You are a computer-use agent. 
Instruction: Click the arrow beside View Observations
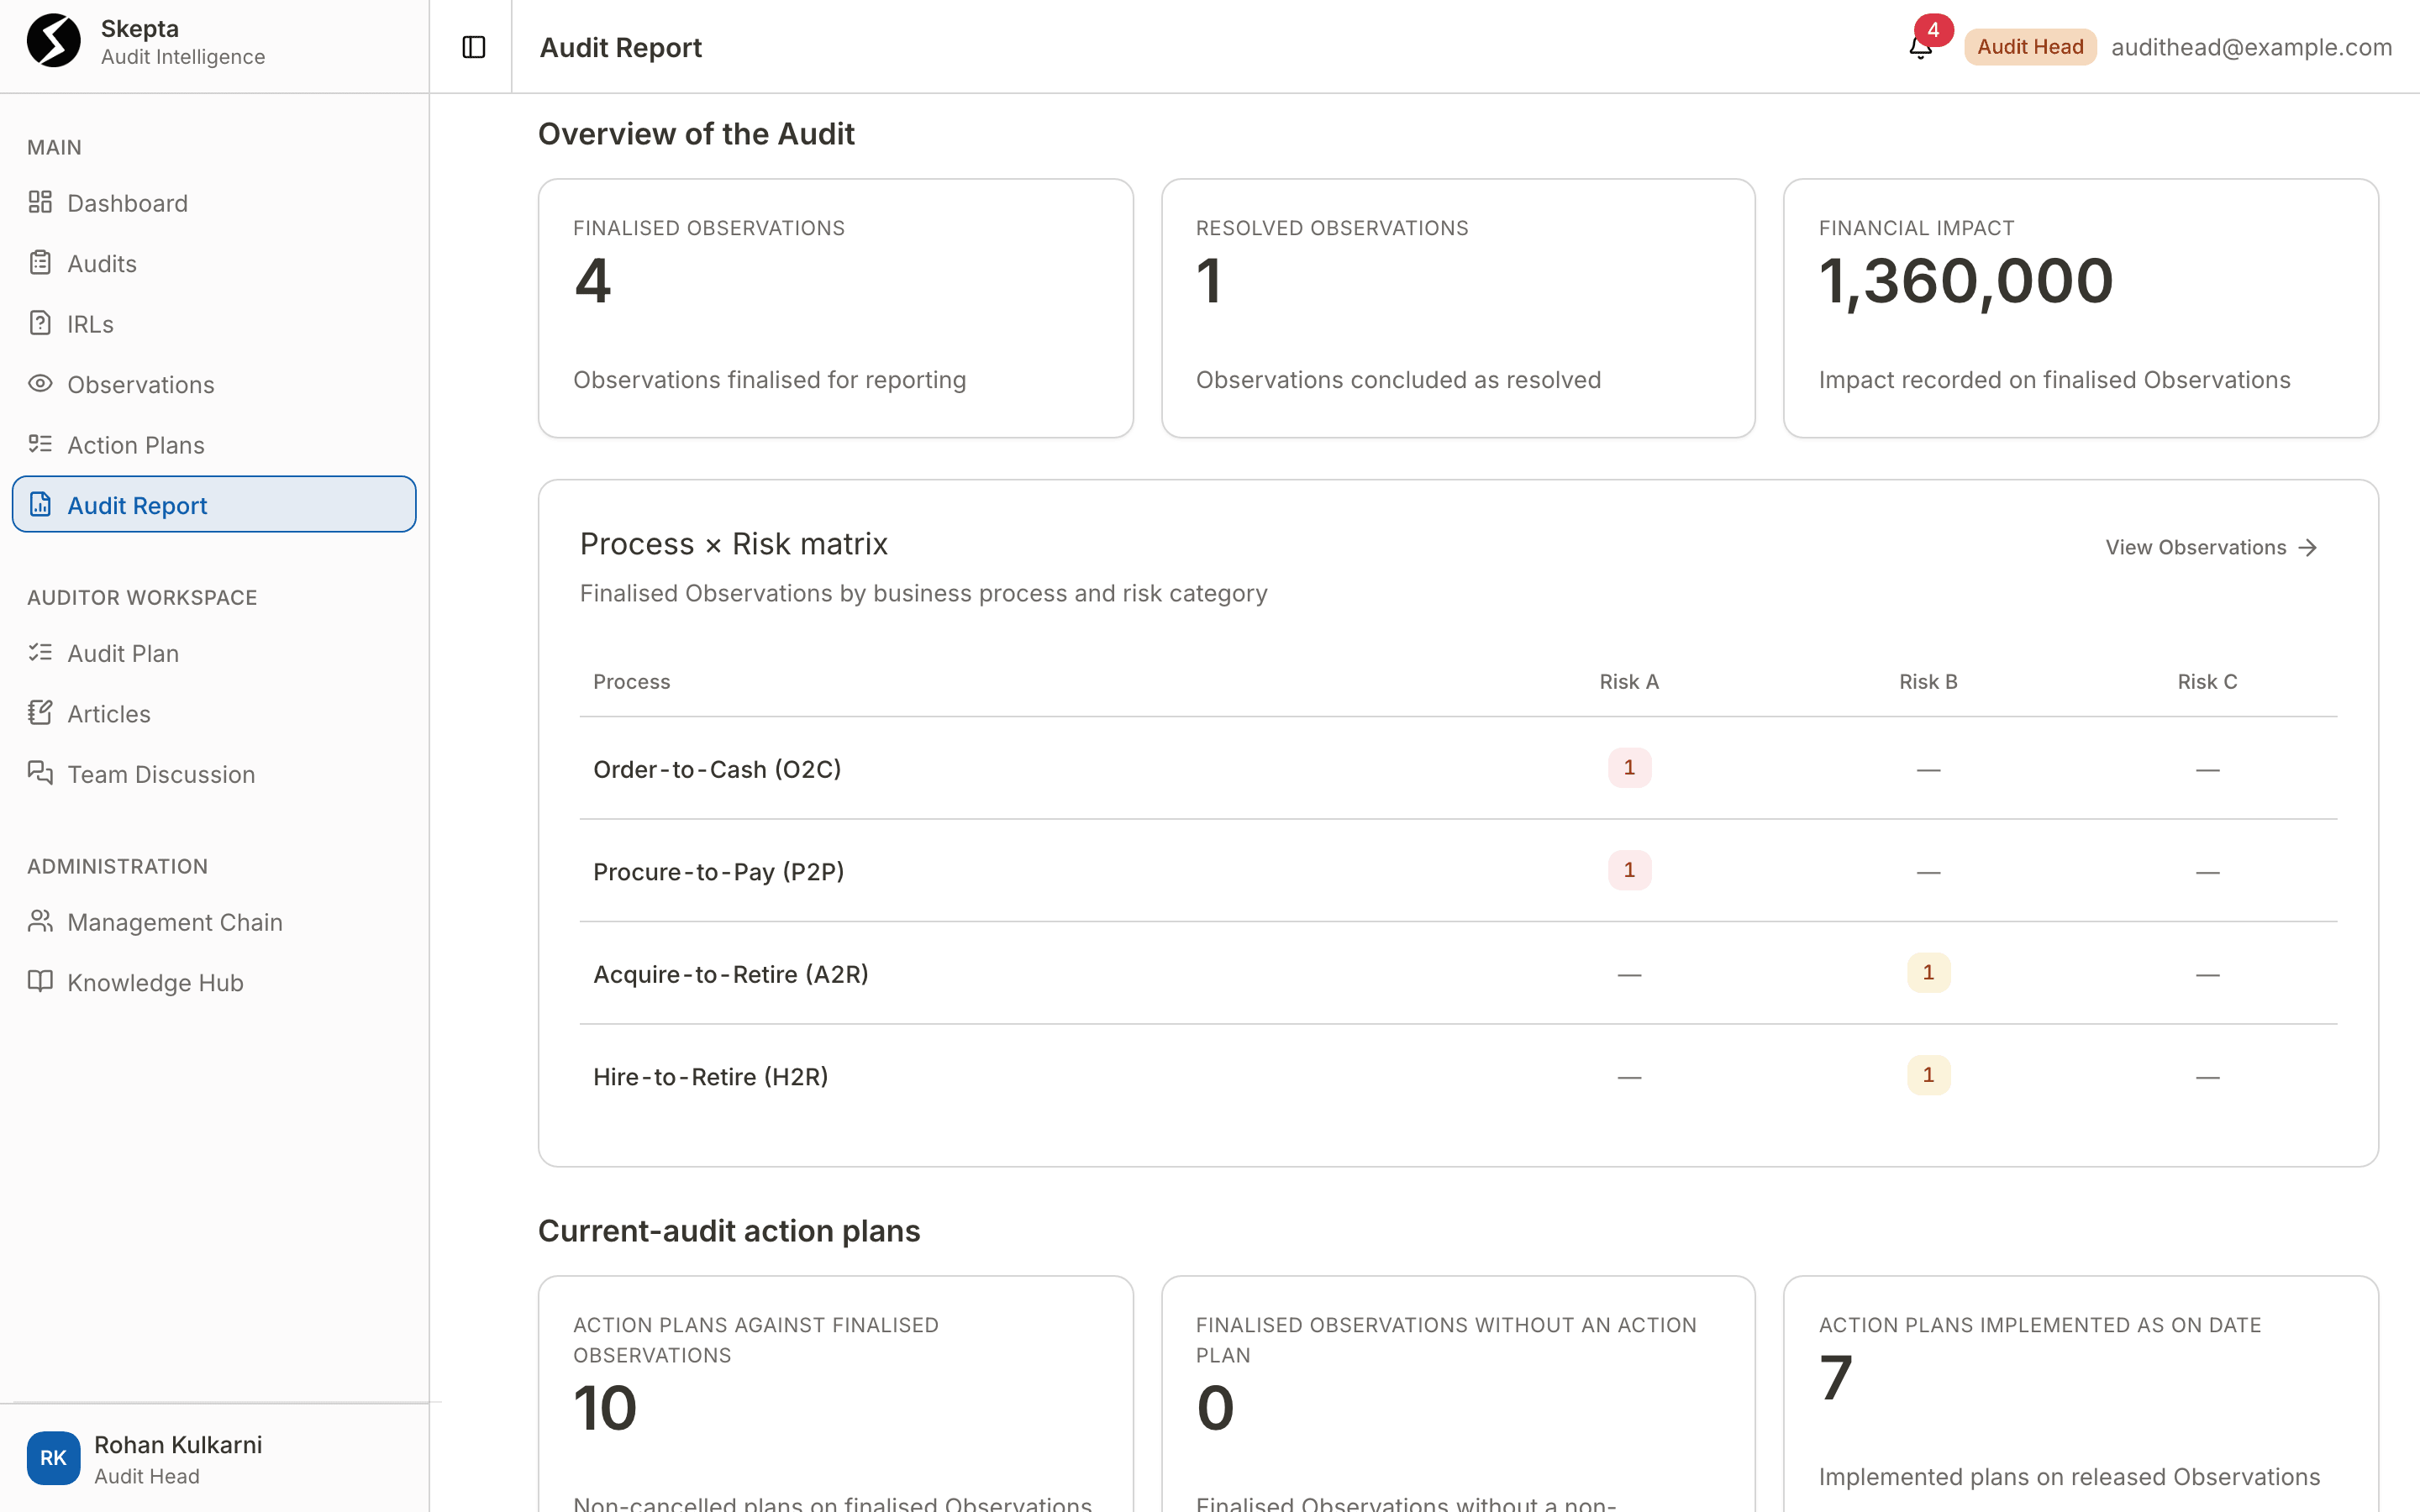pyautogui.click(x=2308, y=547)
